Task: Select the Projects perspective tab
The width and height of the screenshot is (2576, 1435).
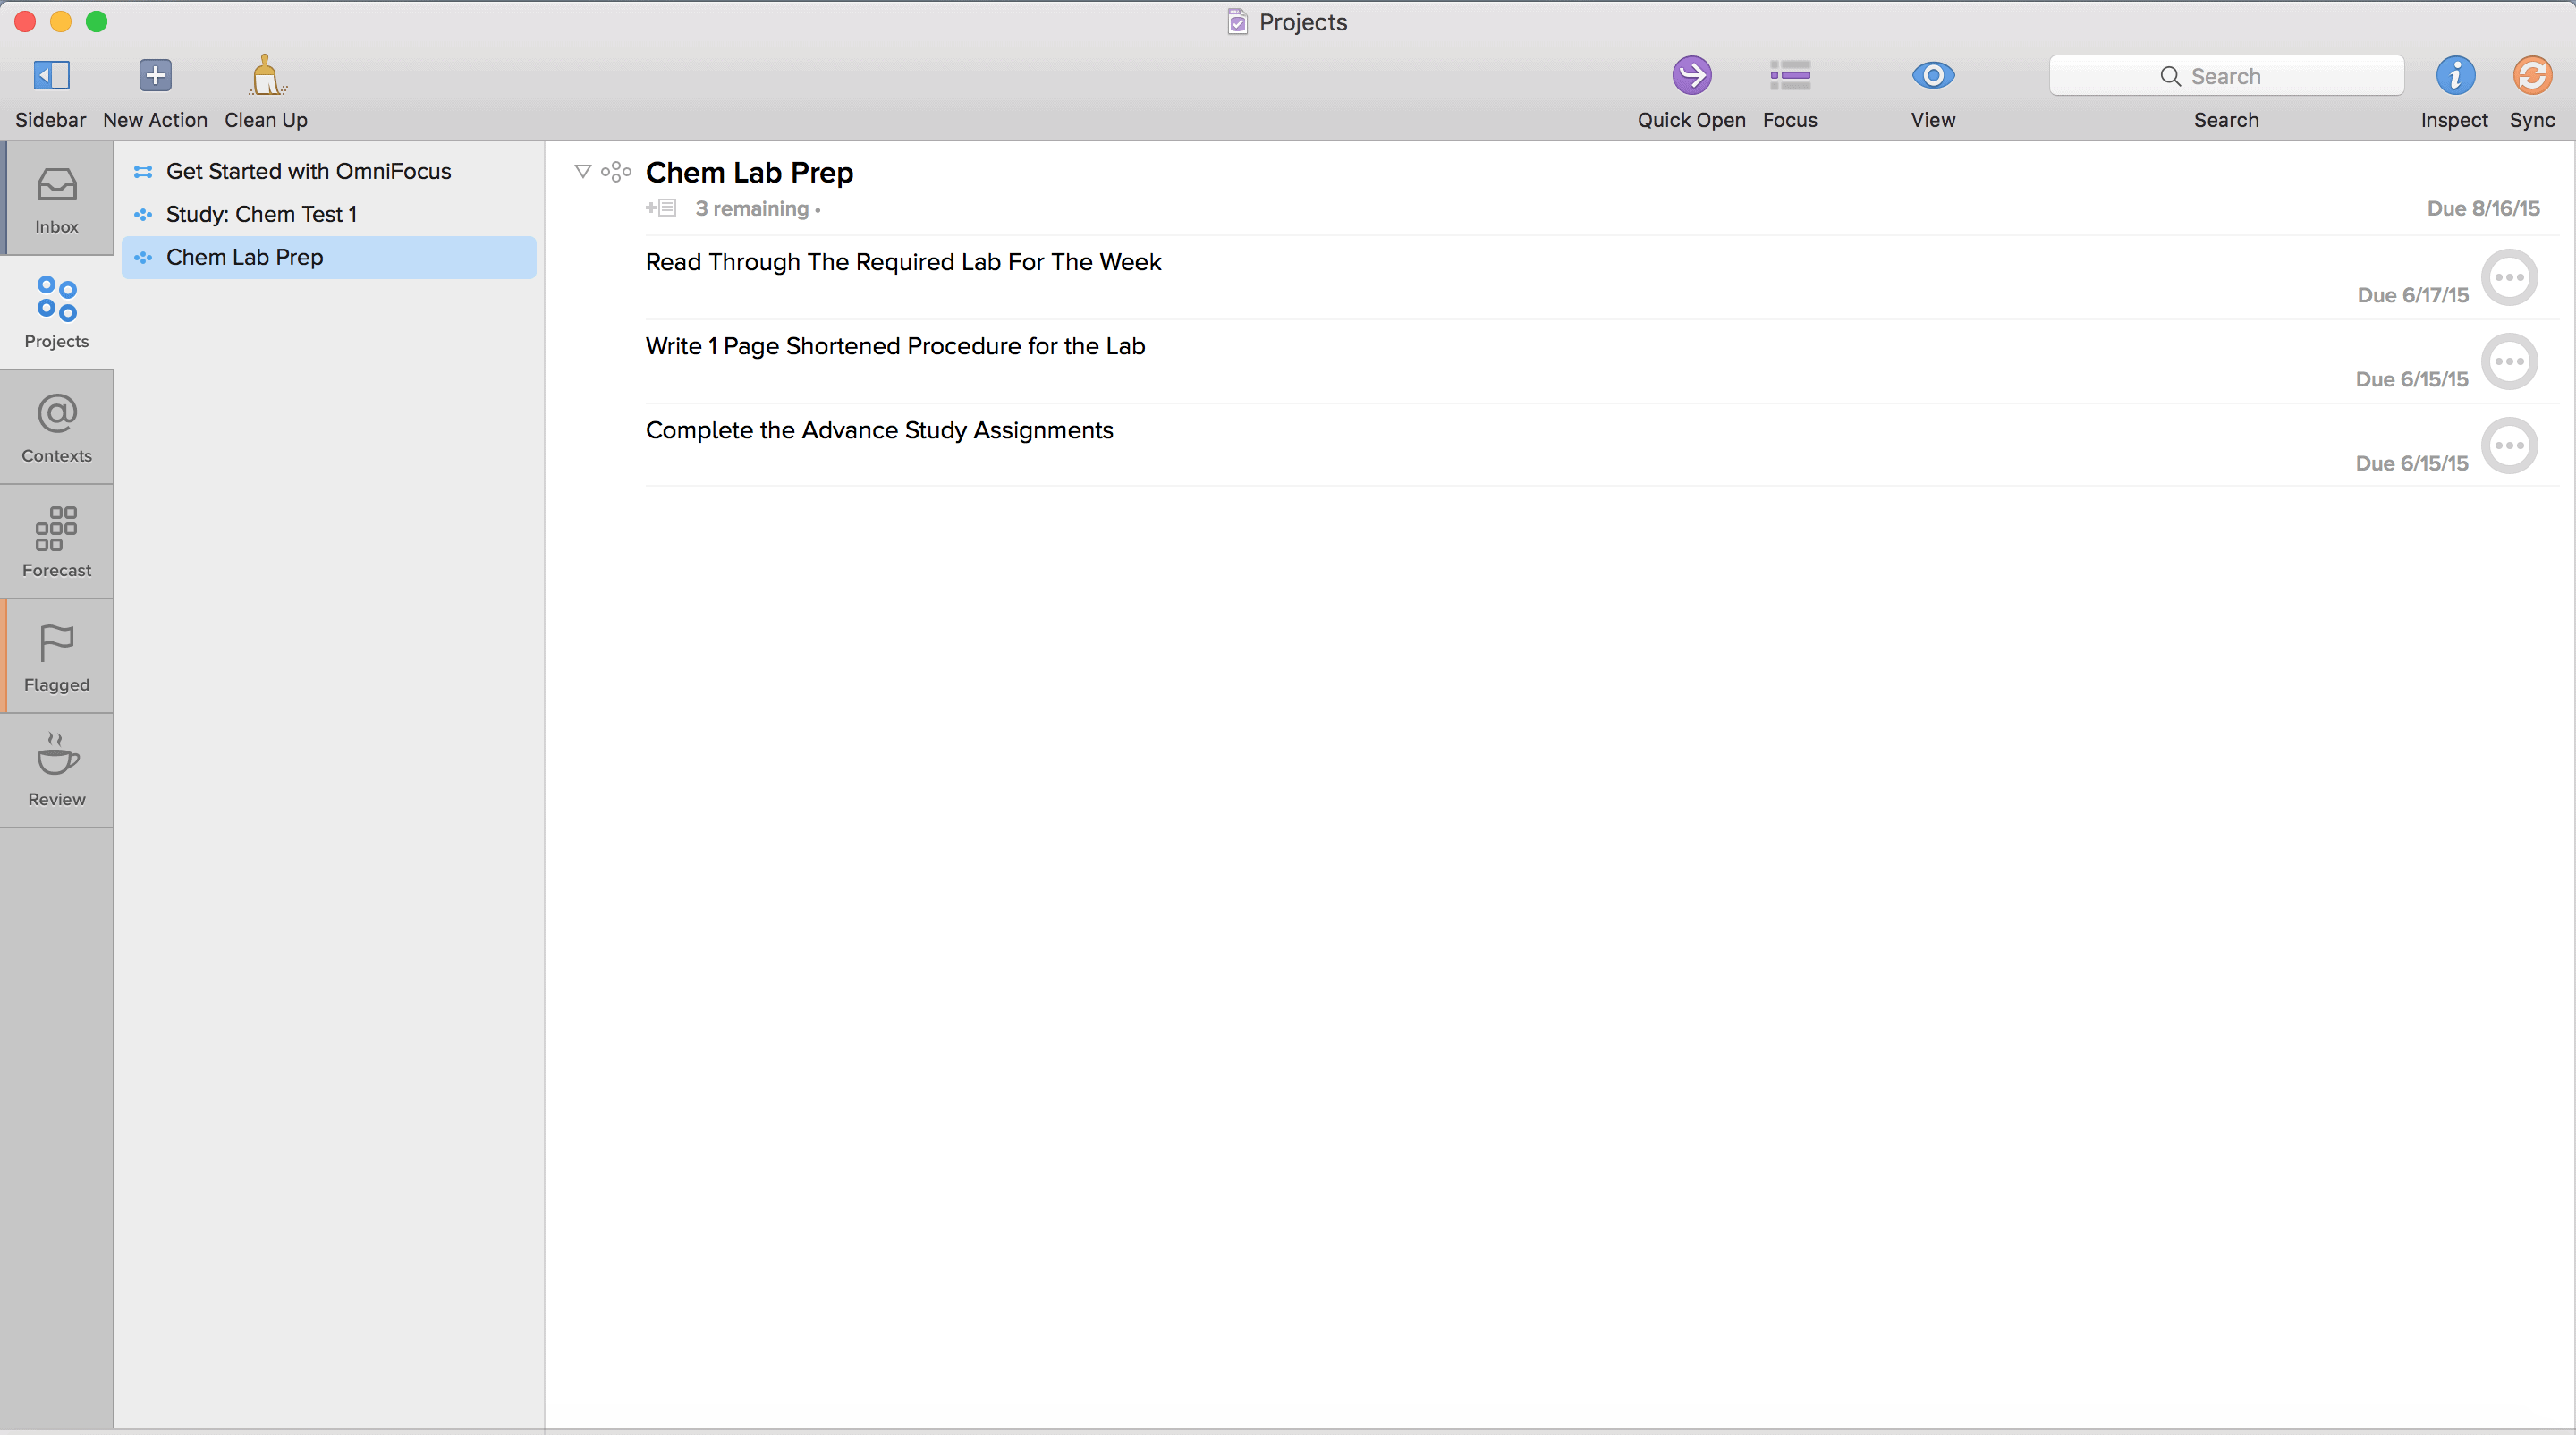Action: 57,313
